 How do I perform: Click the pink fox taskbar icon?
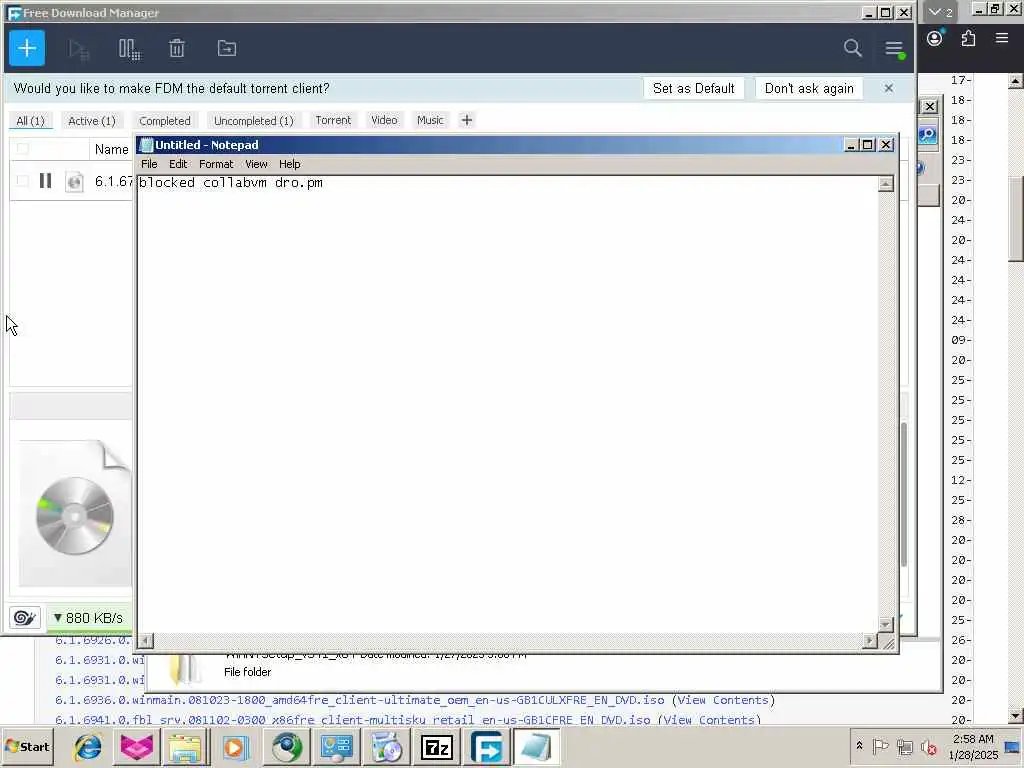pos(136,747)
